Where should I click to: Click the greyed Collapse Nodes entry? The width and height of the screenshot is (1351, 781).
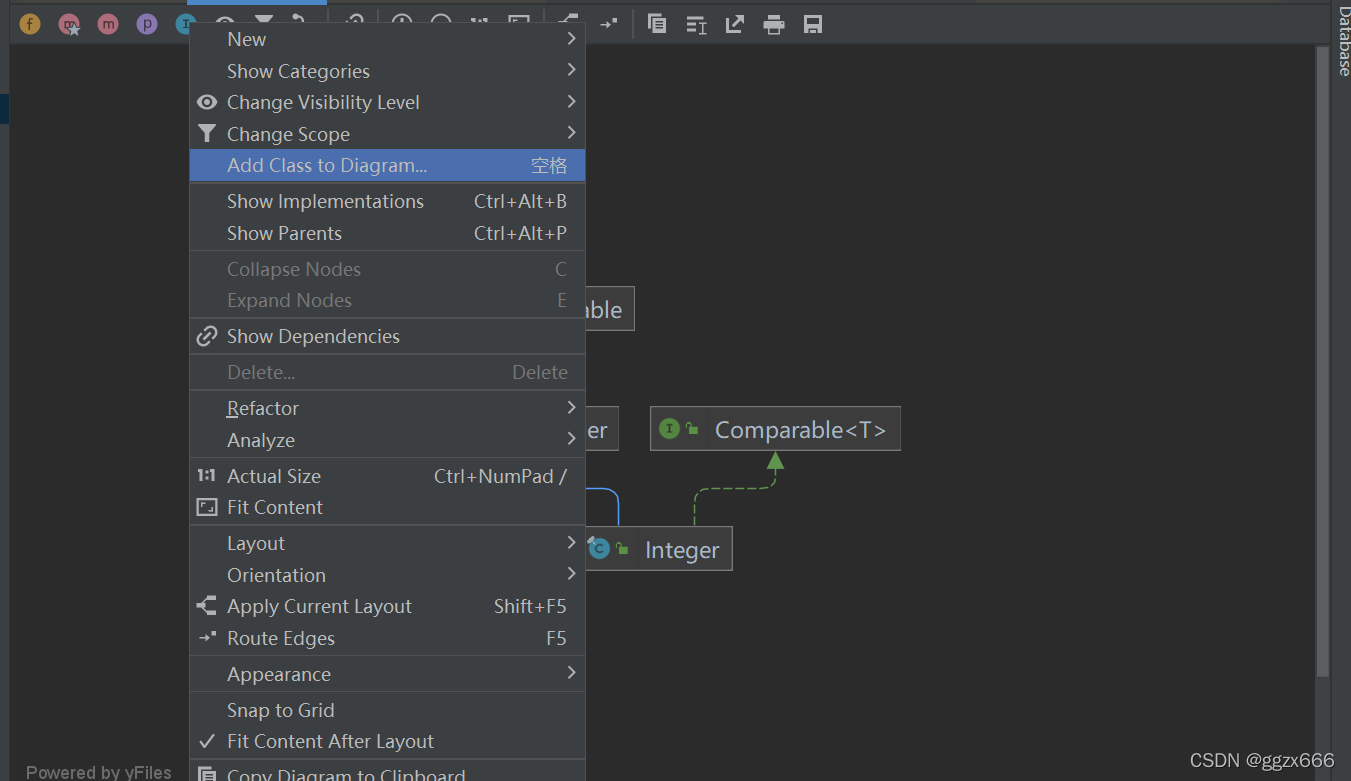(387, 269)
